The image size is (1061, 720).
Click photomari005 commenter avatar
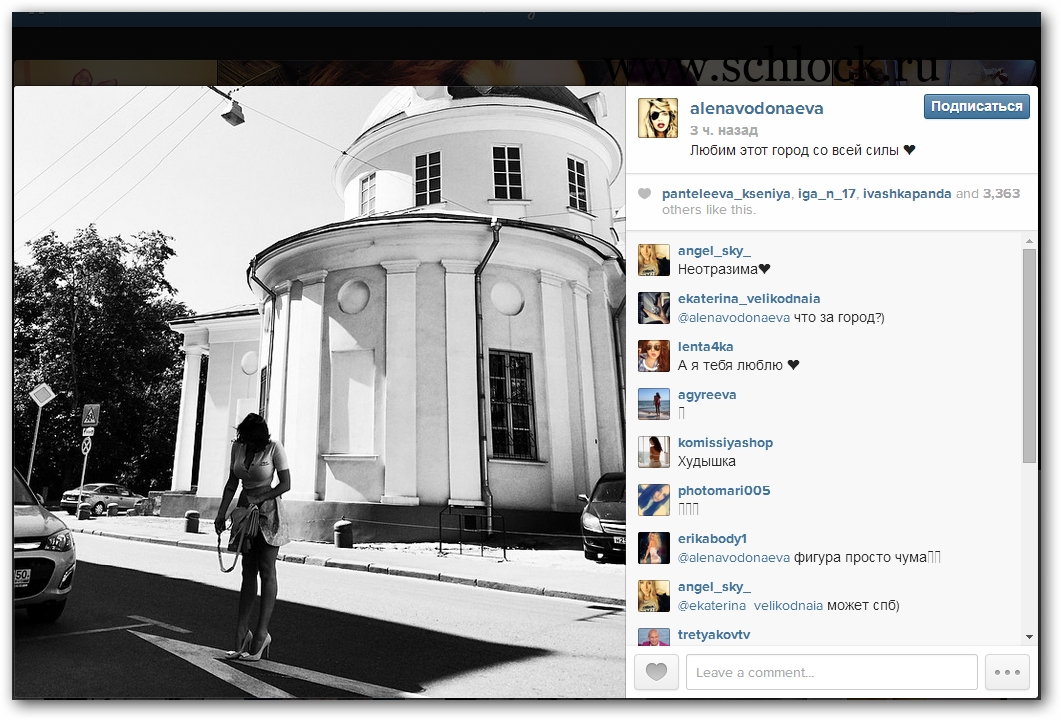pyautogui.click(x=654, y=500)
